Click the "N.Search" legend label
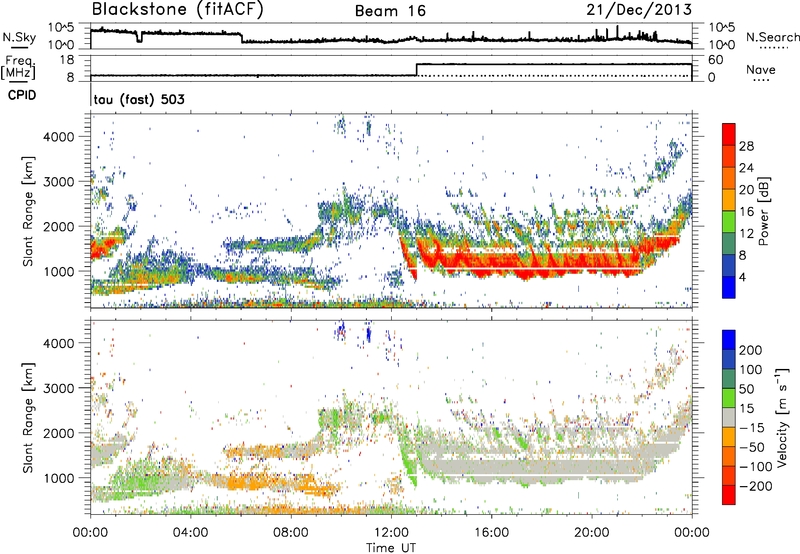 click(772, 37)
